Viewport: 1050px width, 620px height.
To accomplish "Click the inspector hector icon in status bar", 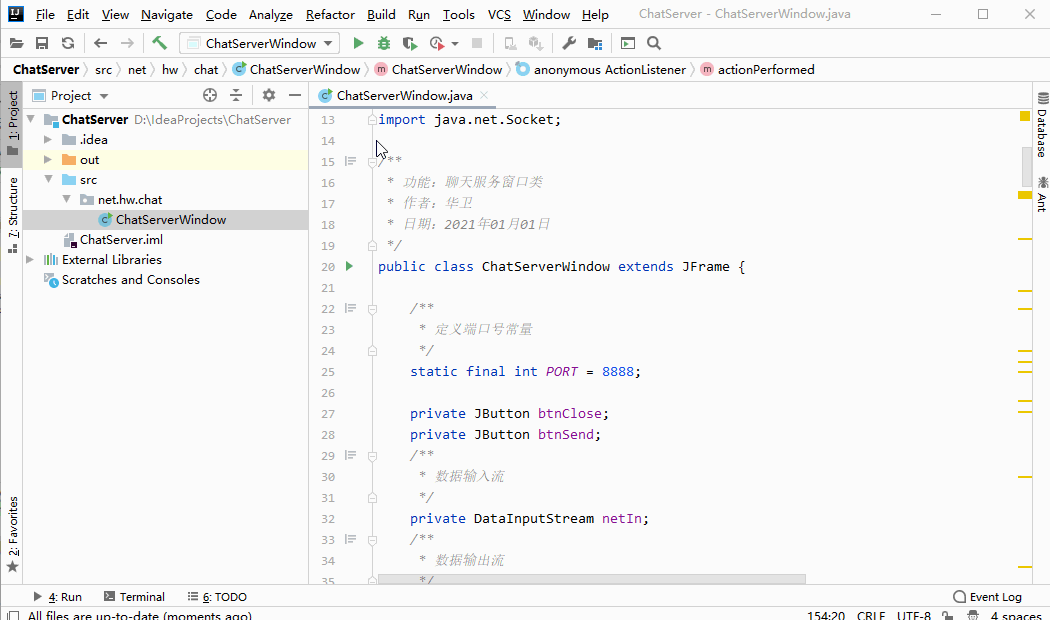I will (973, 615).
